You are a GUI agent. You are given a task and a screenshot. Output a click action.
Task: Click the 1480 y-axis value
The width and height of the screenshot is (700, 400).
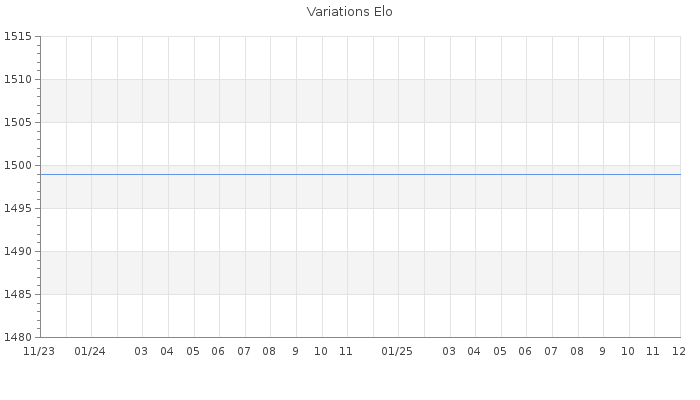tap(18, 338)
